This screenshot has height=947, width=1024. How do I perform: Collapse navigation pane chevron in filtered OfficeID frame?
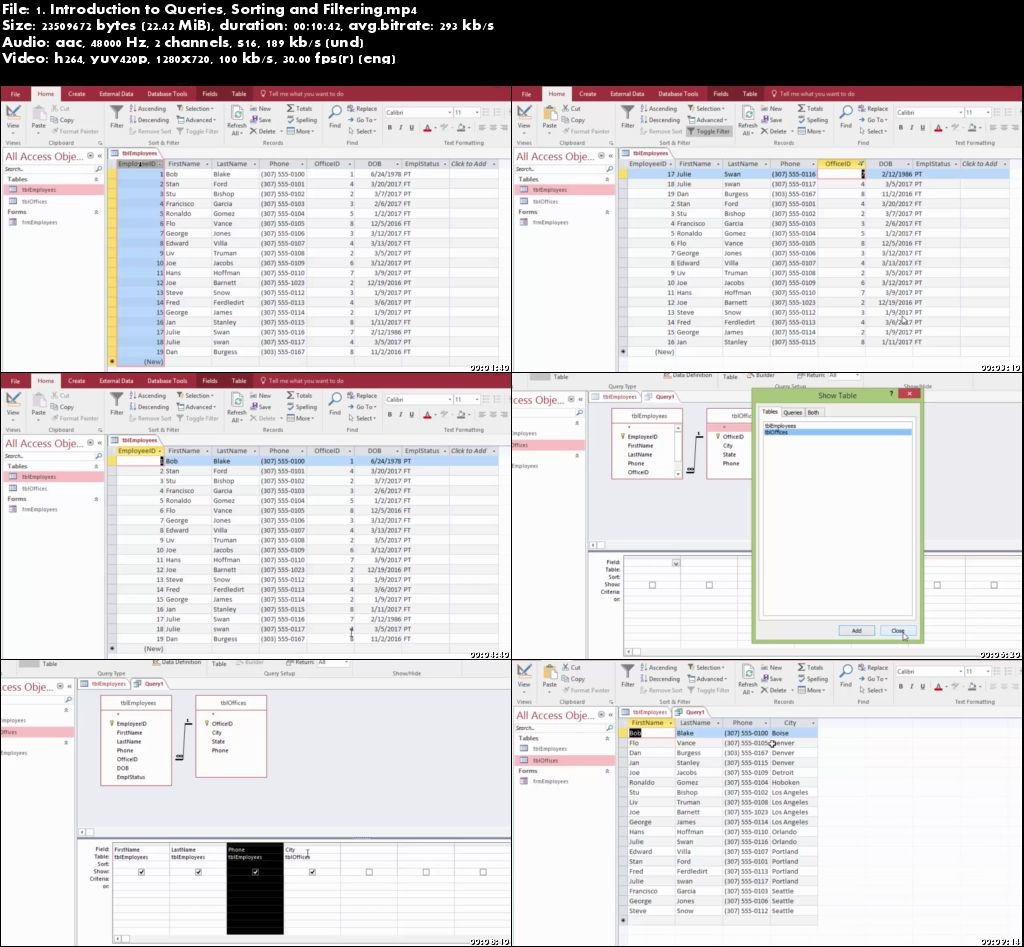pos(611,156)
